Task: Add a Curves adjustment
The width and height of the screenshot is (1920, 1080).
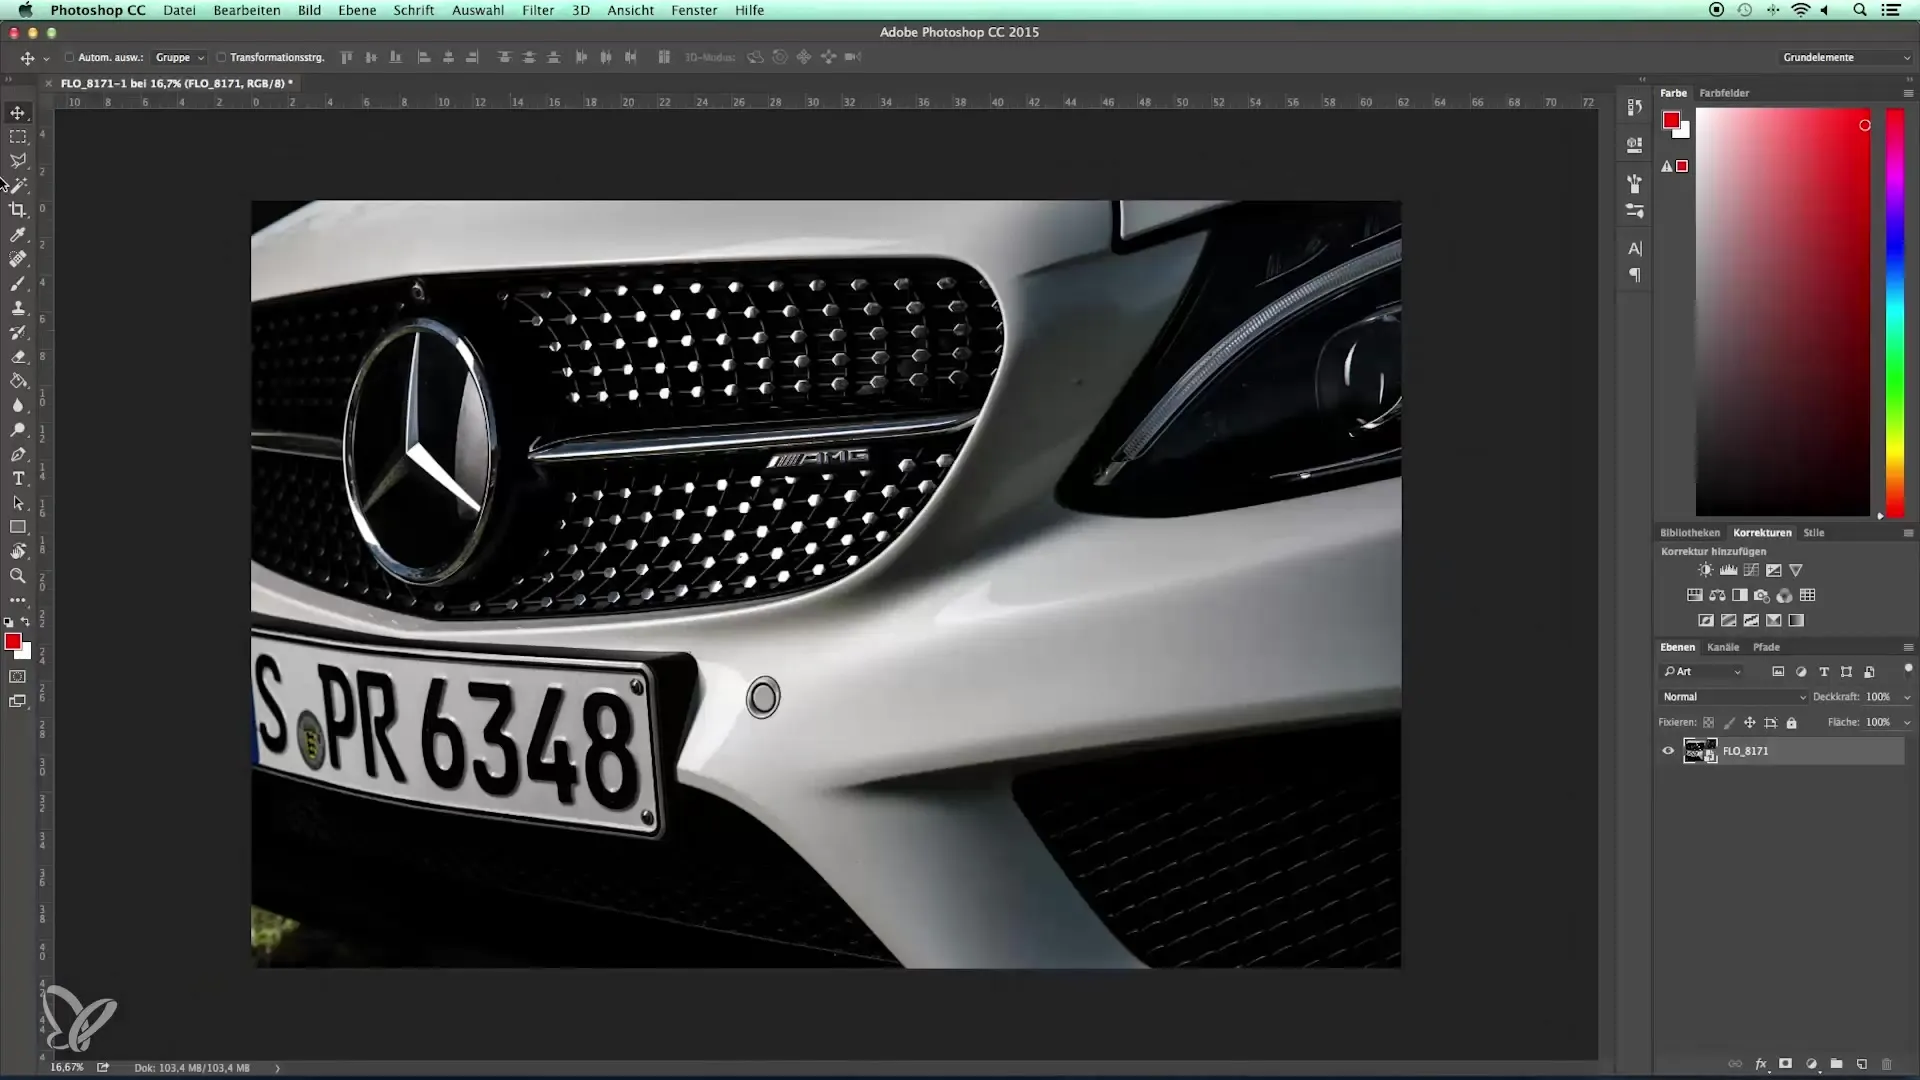Action: tap(1751, 570)
